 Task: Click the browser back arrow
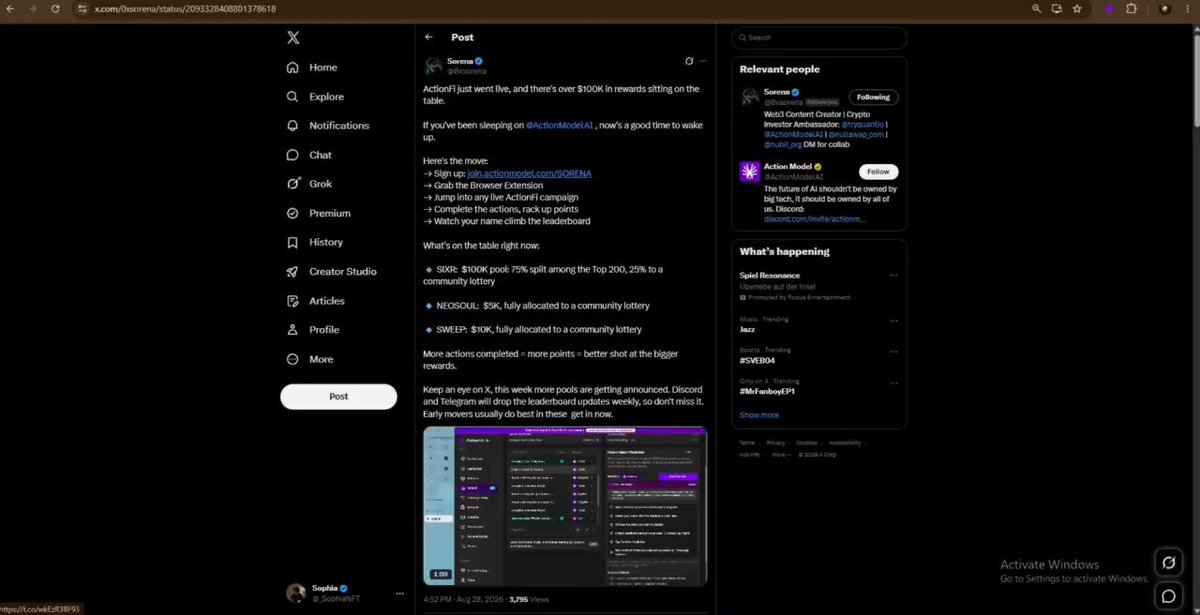click(10, 8)
